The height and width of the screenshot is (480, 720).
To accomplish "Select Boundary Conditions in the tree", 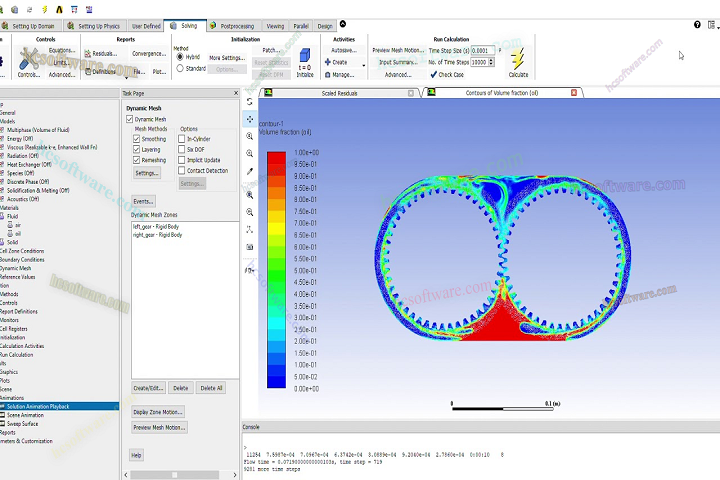I will (x=22, y=260).
